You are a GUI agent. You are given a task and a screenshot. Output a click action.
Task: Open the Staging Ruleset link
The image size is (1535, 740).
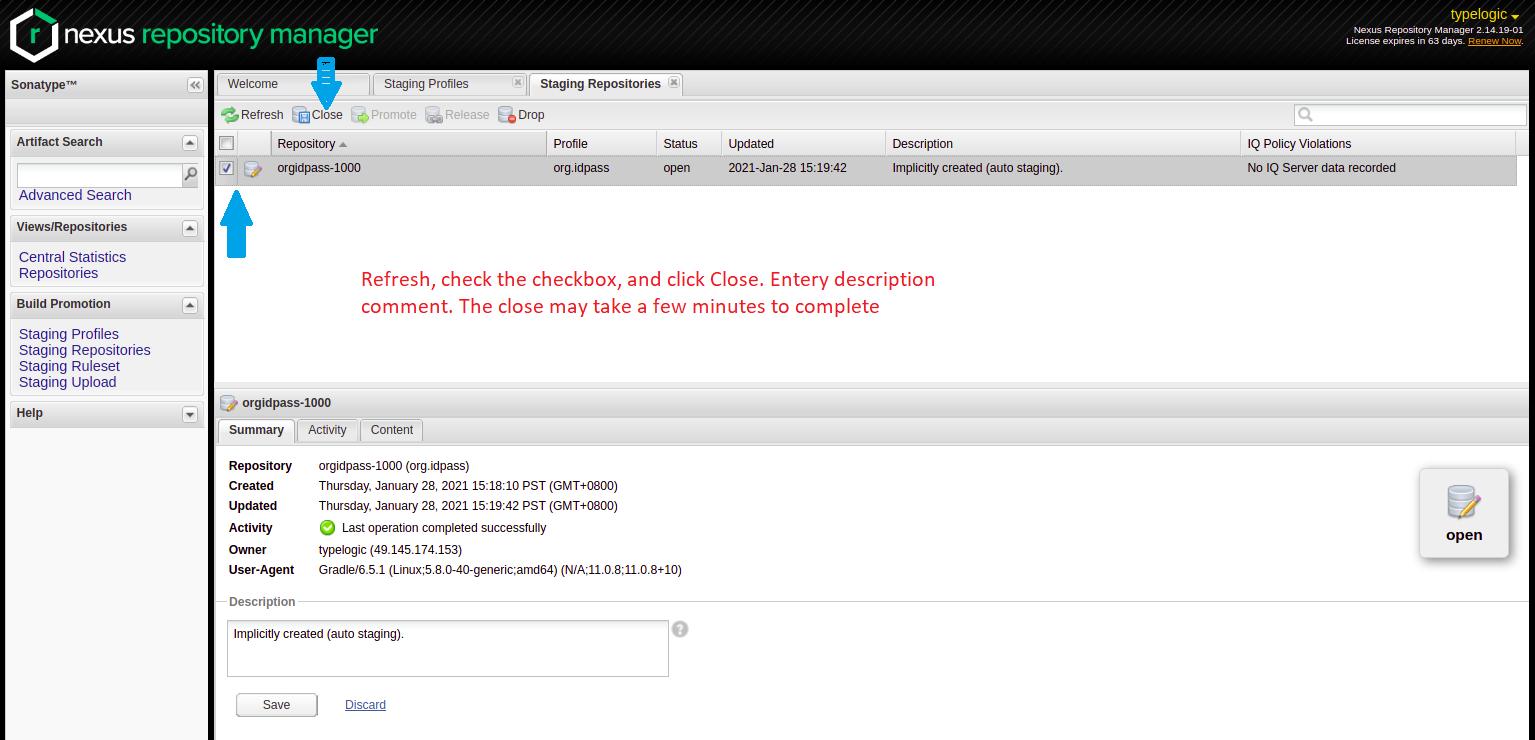(69, 366)
